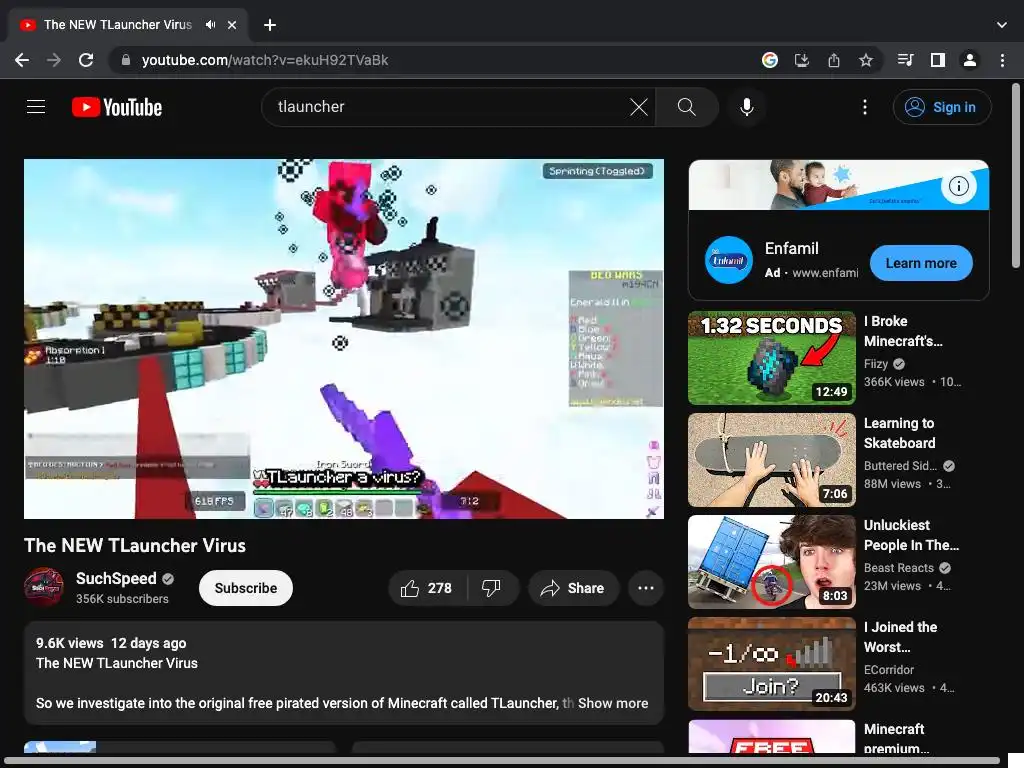Reload the YouTube page
1024x768 pixels.
tap(86, 60)
